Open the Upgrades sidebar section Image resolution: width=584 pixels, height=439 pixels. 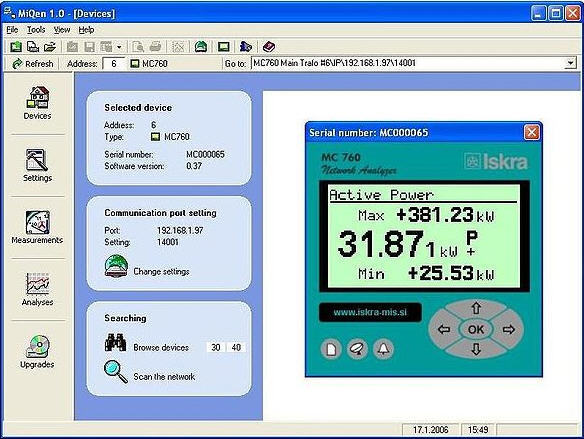click(37, 352)
